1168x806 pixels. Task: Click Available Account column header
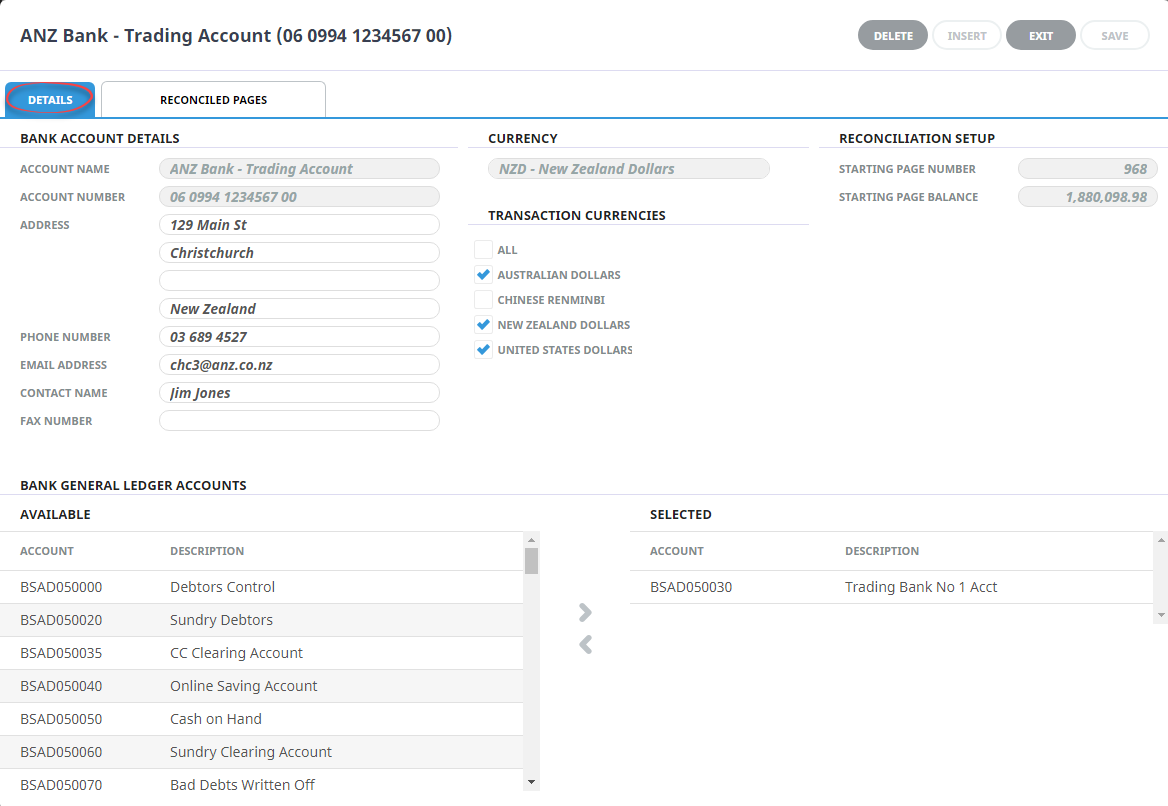click(x=47, y=551)
